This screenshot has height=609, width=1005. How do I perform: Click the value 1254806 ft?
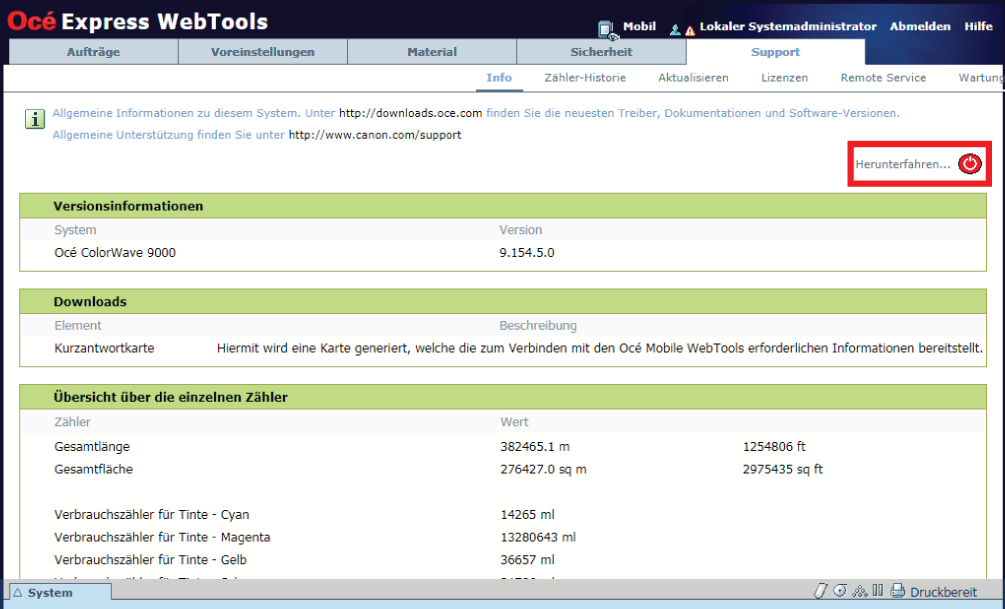774,446
